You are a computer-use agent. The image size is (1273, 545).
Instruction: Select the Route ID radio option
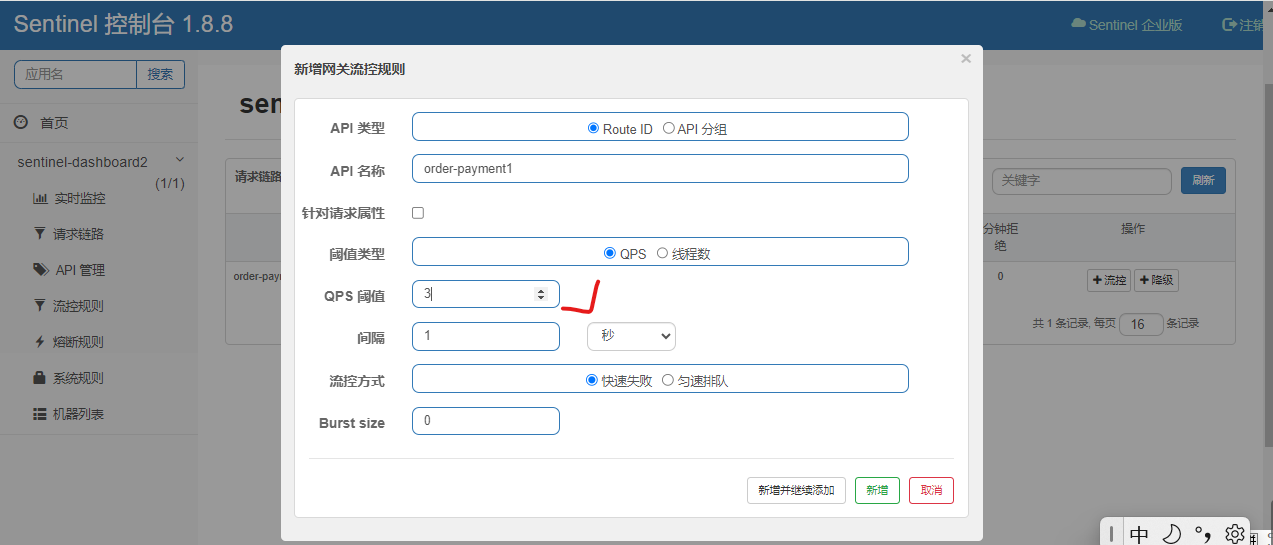(x=593, y=128)
